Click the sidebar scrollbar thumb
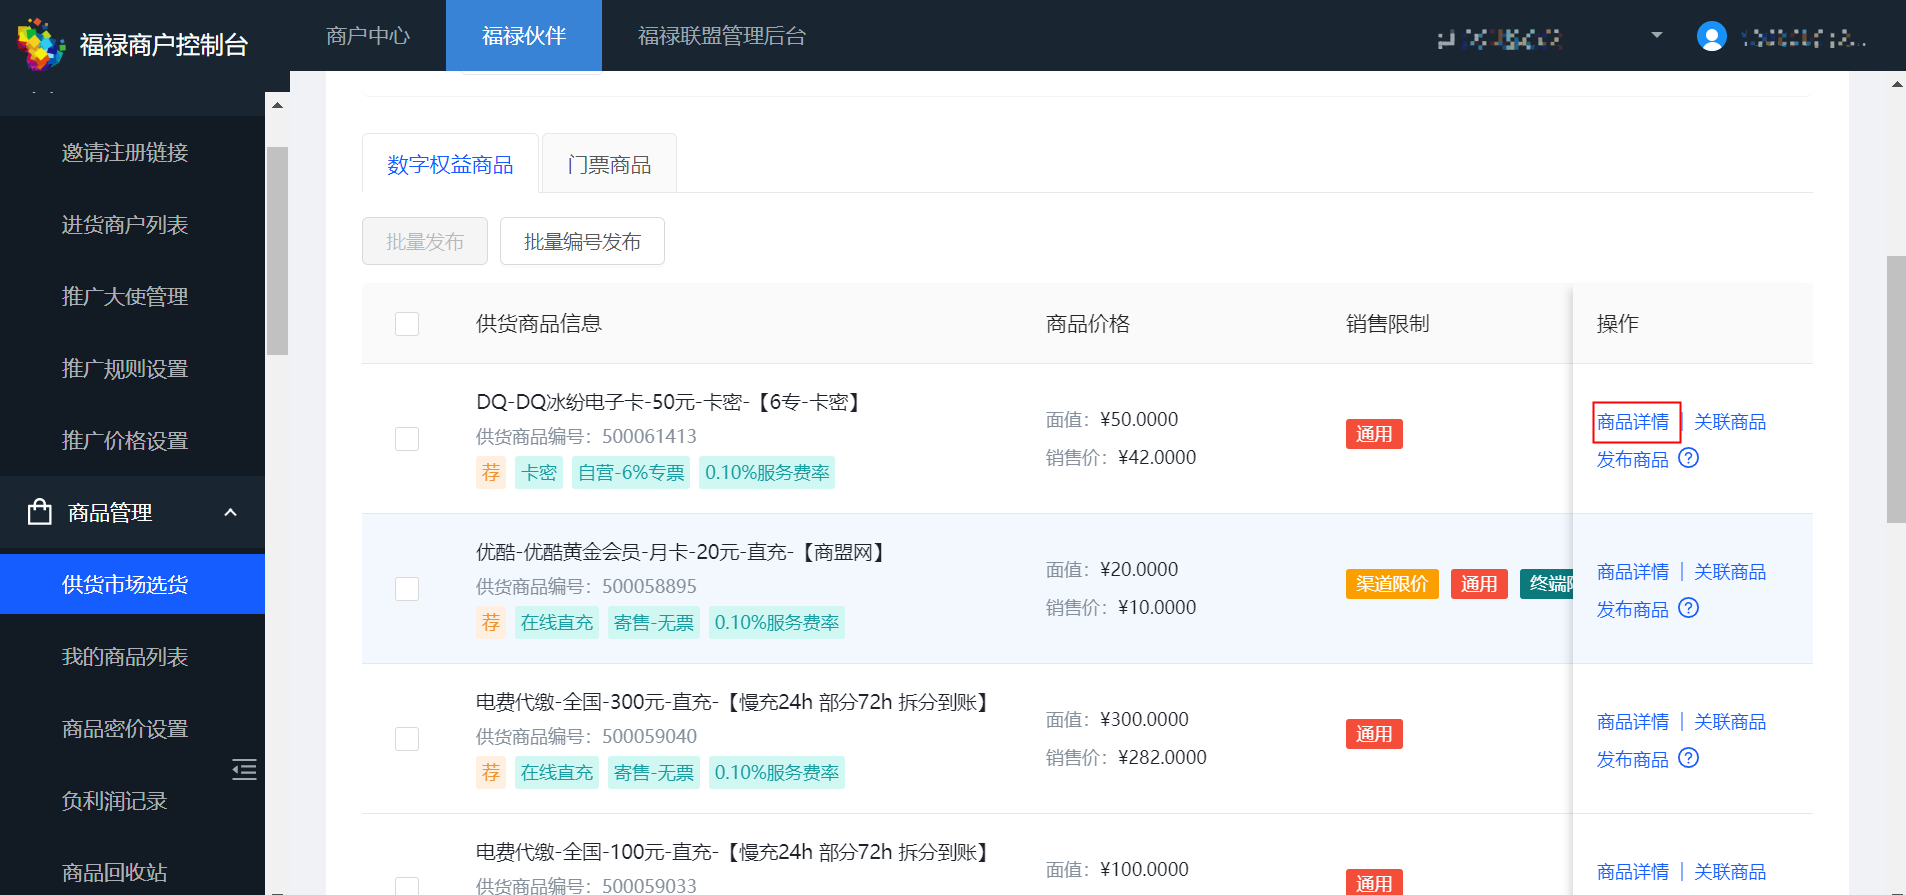This screenshot has height=895, width=1906. pos(277,251)
